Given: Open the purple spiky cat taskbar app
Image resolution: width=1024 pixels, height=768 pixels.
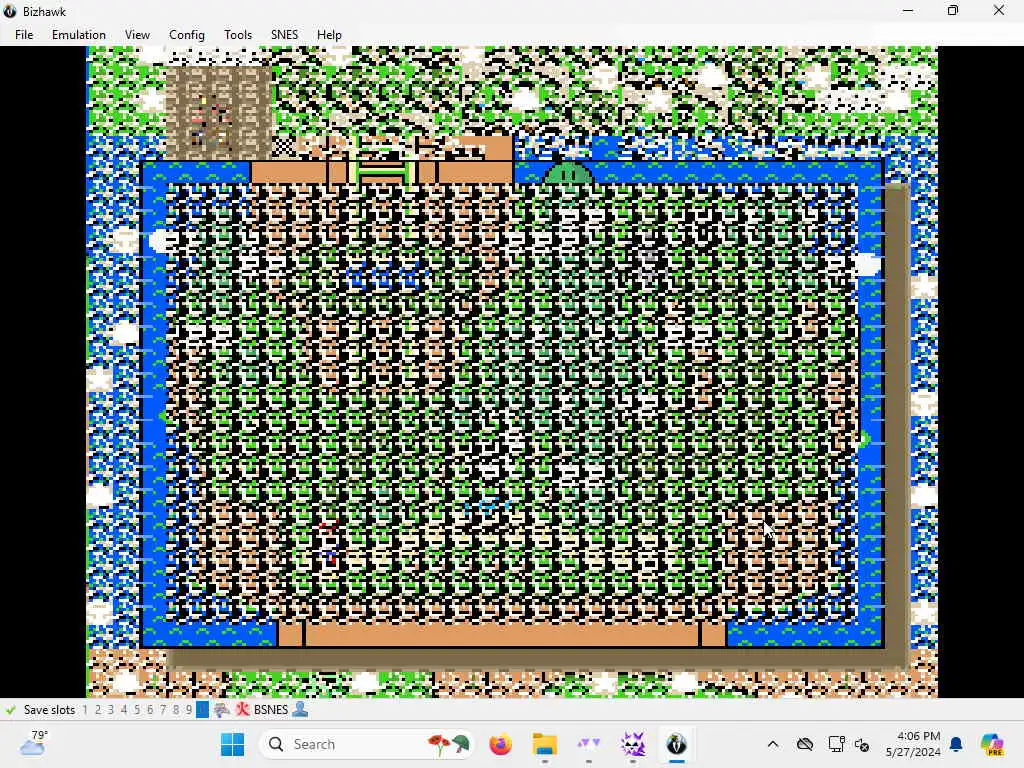Looking at the screenshot, I should click(632, 744).
